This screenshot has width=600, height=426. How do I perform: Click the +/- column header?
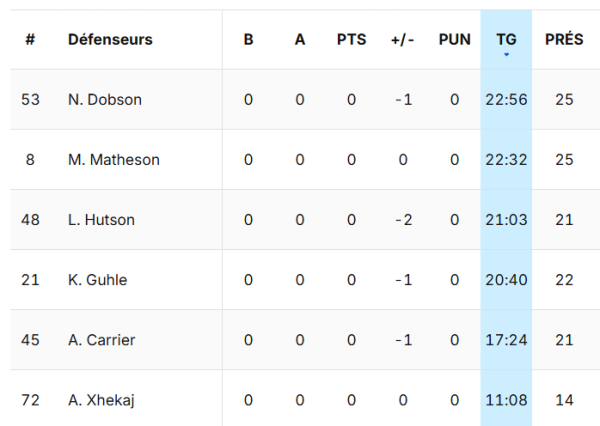tap(402, 40)
